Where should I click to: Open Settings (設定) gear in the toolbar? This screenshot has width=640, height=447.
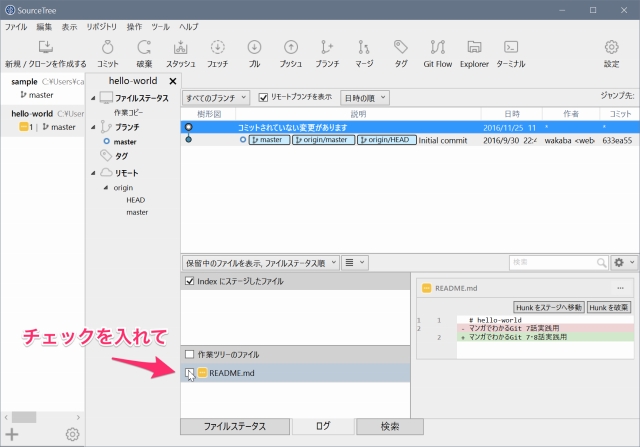[611, 53]
